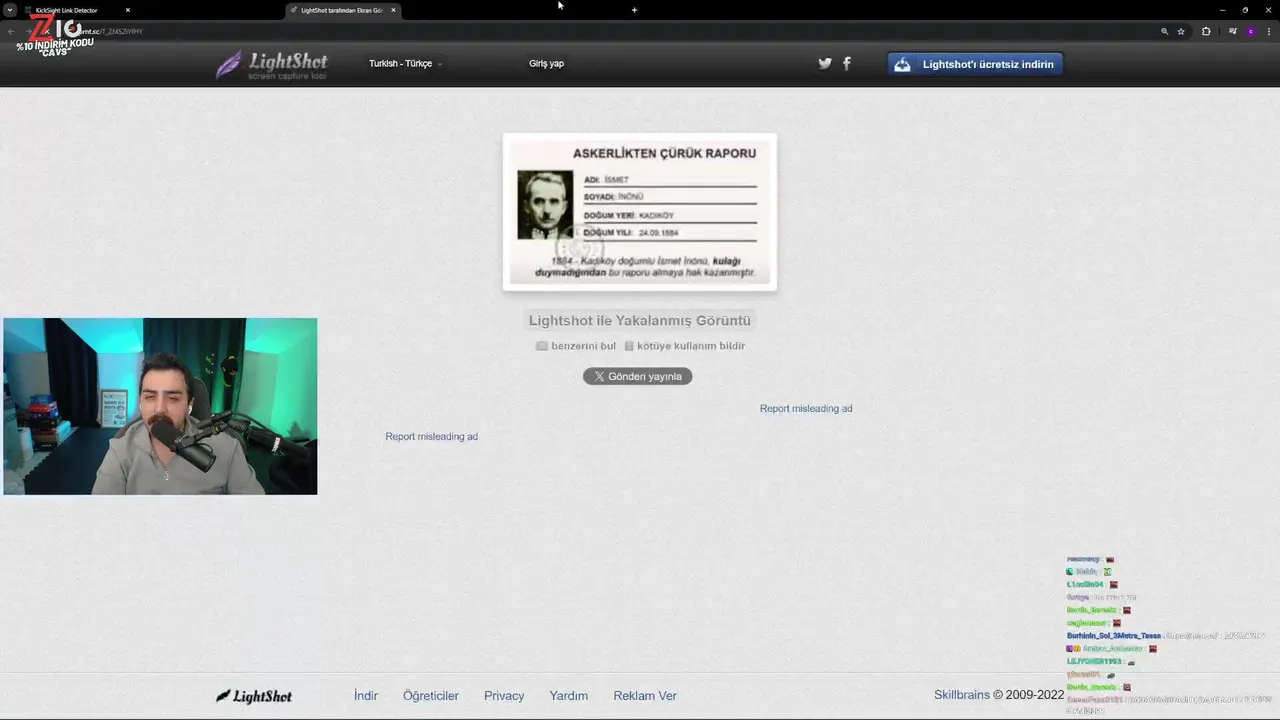
Task: Open the Facebook icon in LightShot header
Action: coord(847,63)
